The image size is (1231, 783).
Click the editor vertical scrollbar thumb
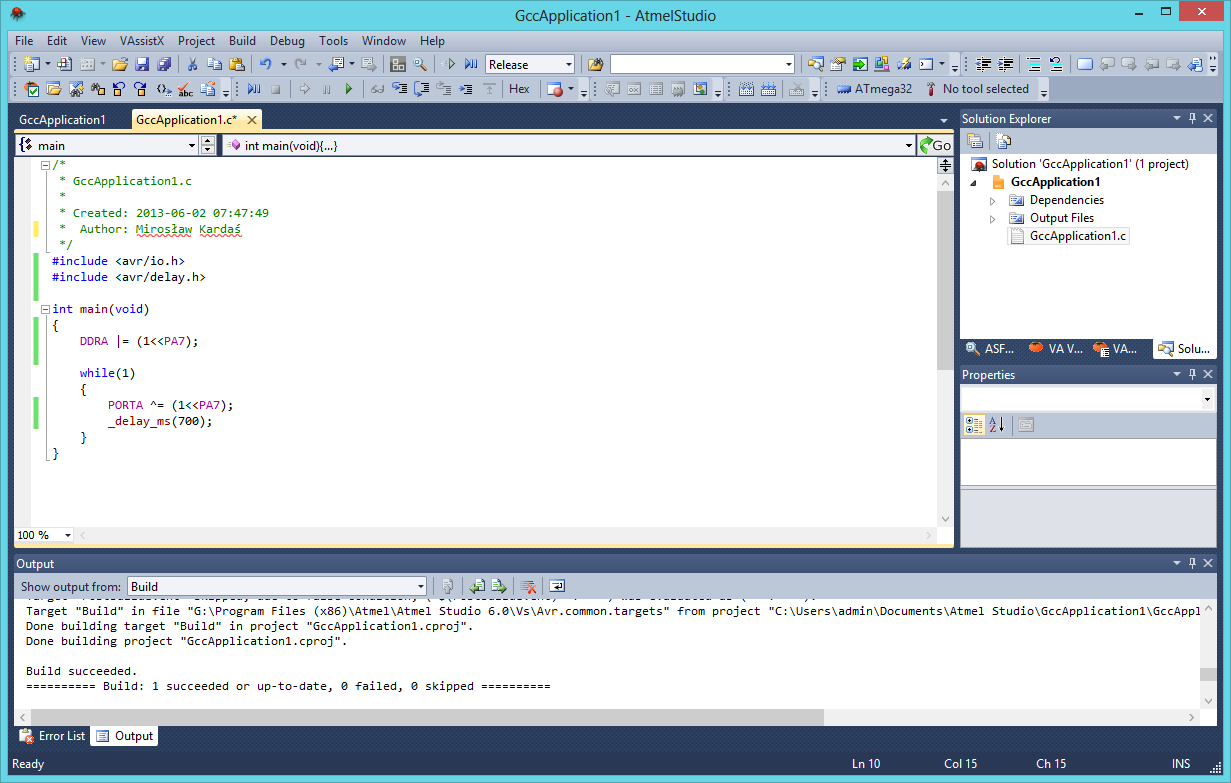[x=945, y=282]
